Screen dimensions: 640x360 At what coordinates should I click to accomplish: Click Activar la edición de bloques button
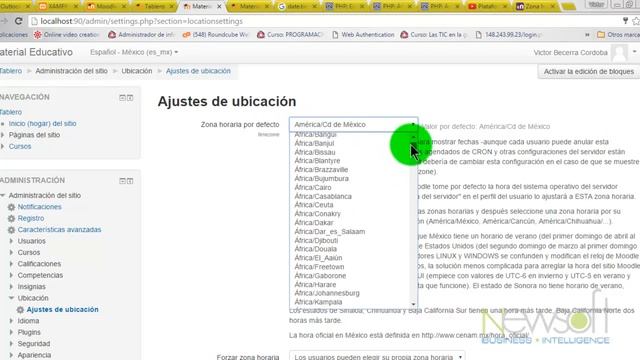point(589,71)
